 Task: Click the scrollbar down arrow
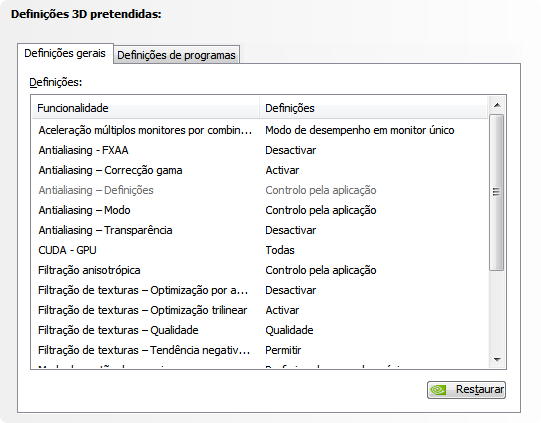497,360
